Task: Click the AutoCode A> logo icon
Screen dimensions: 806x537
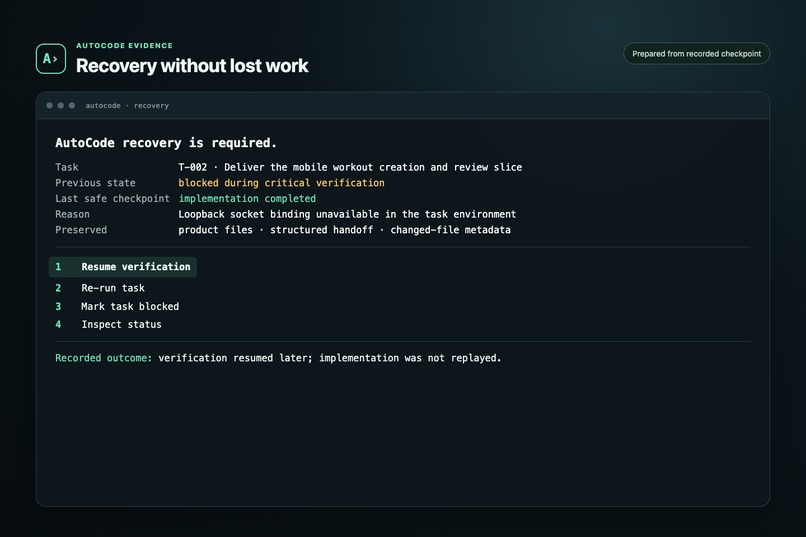Action: coord(51,59)
